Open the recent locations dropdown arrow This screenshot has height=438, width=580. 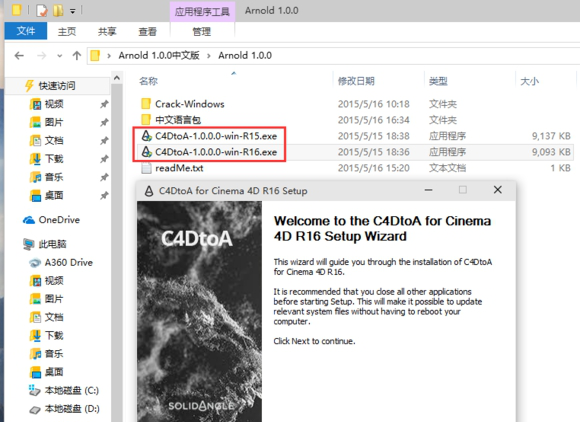coord(60,56)
